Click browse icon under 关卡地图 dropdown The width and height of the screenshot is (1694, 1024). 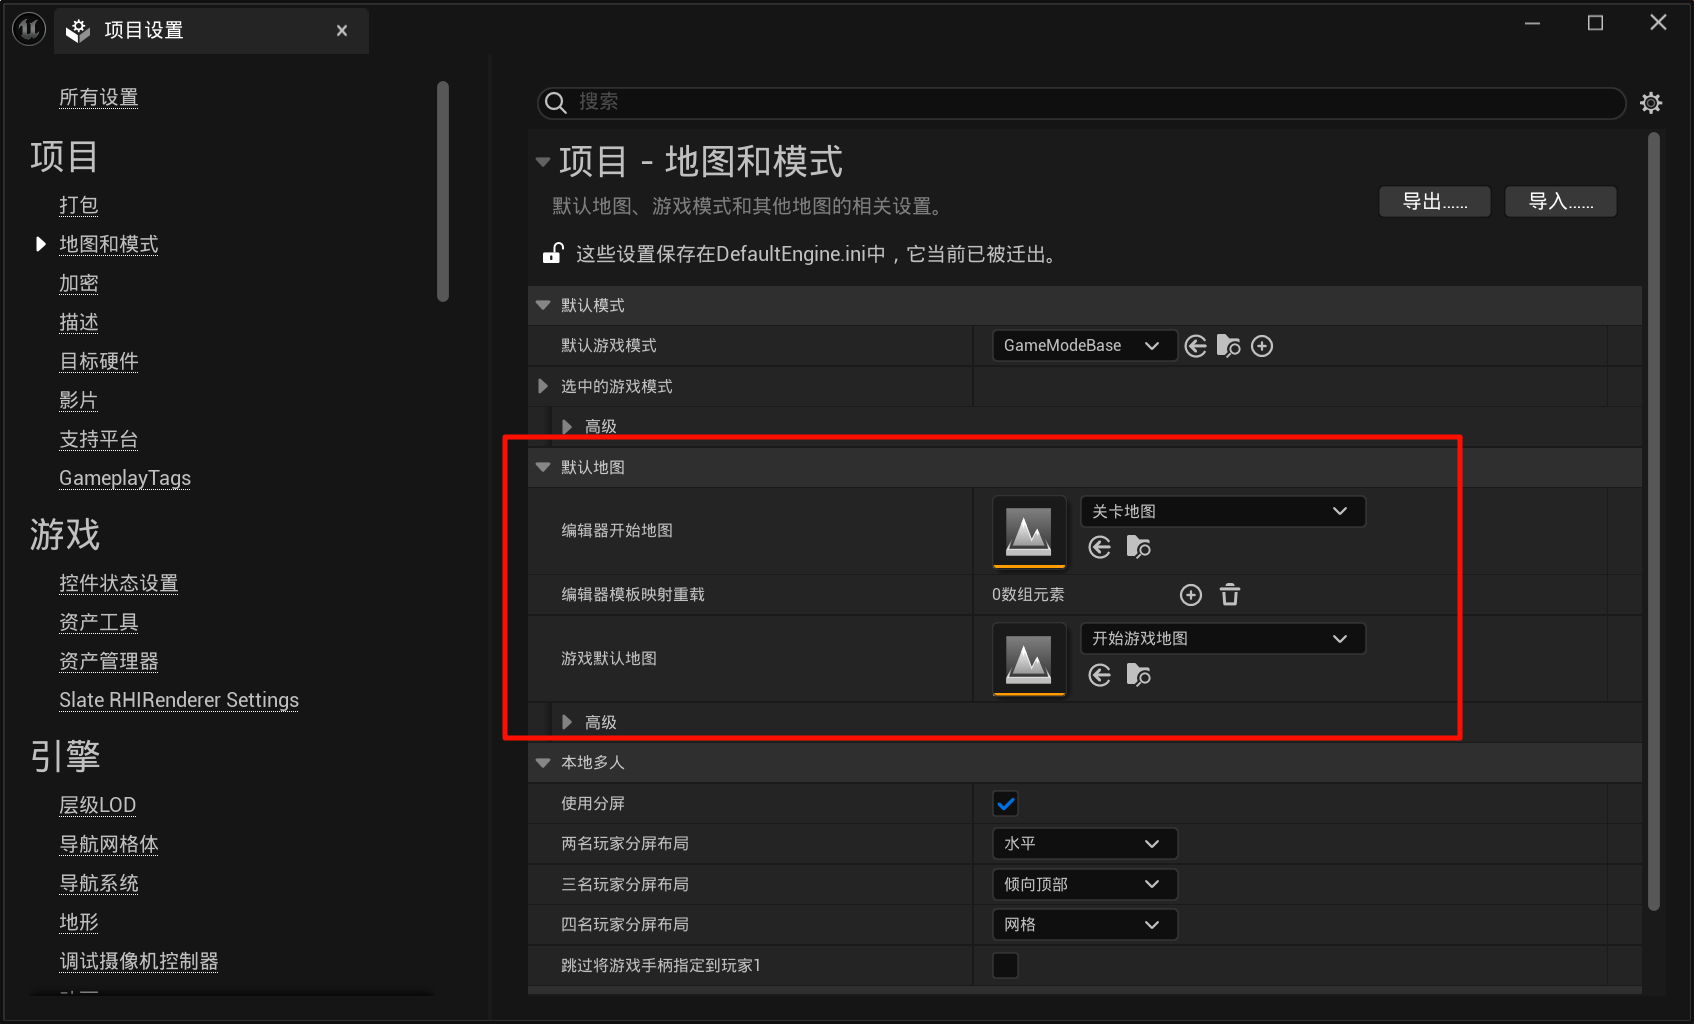pyautogui.click(x=1138, y=547)
